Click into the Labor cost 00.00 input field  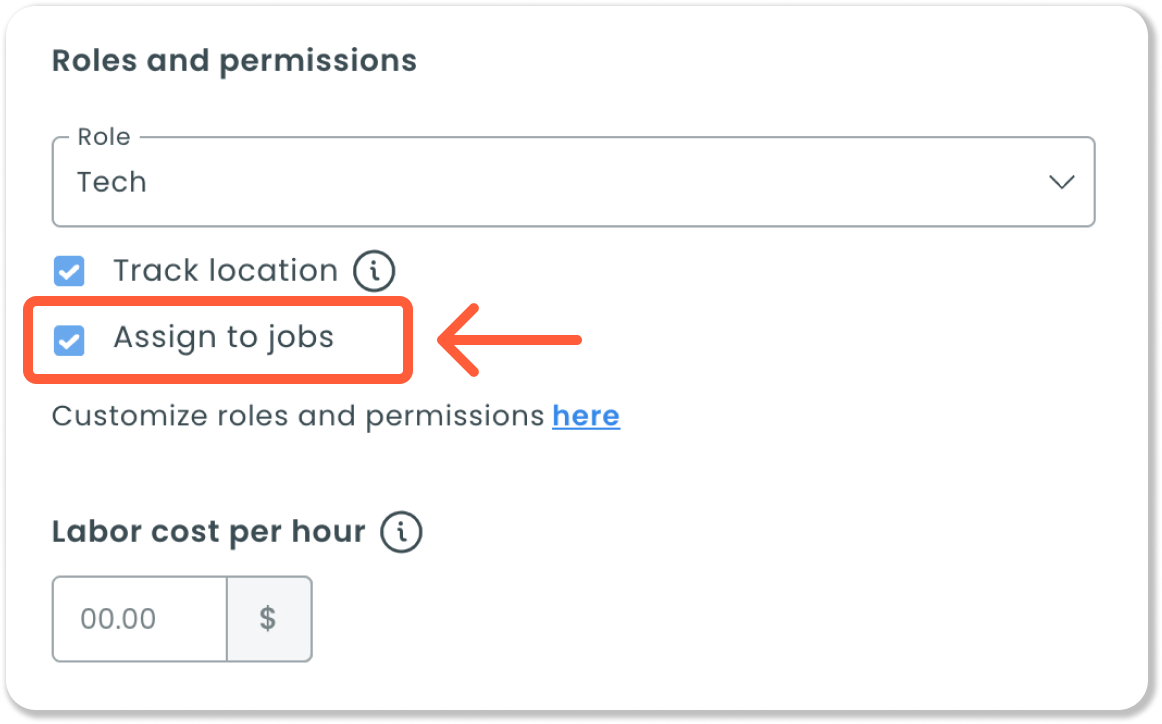(139, 619)
